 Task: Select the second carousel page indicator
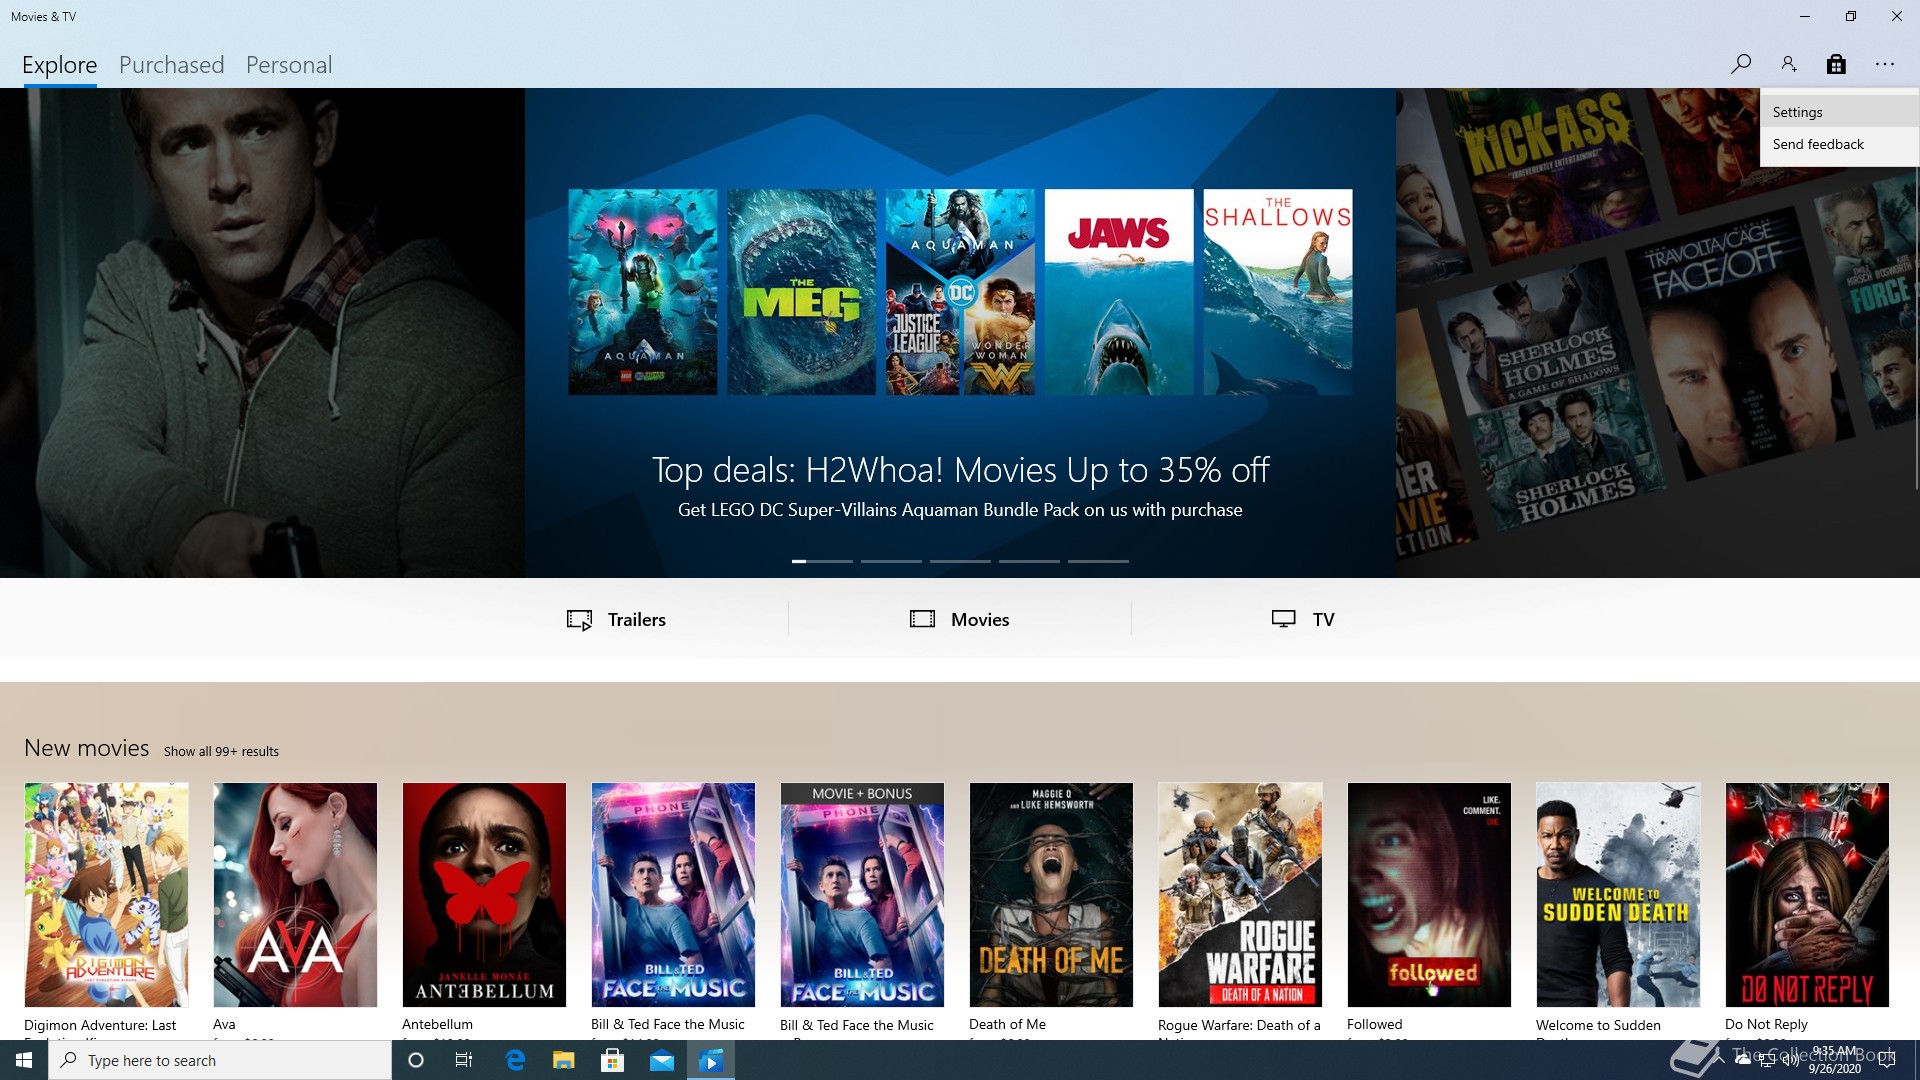[891, 561]
